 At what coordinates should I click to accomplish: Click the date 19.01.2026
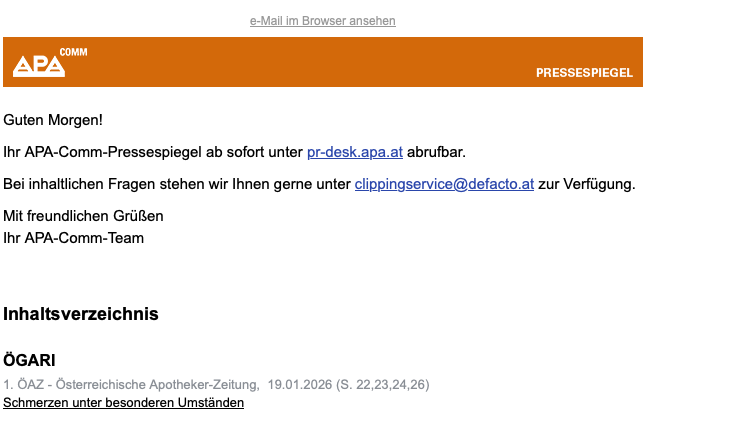tap(299, 384)
